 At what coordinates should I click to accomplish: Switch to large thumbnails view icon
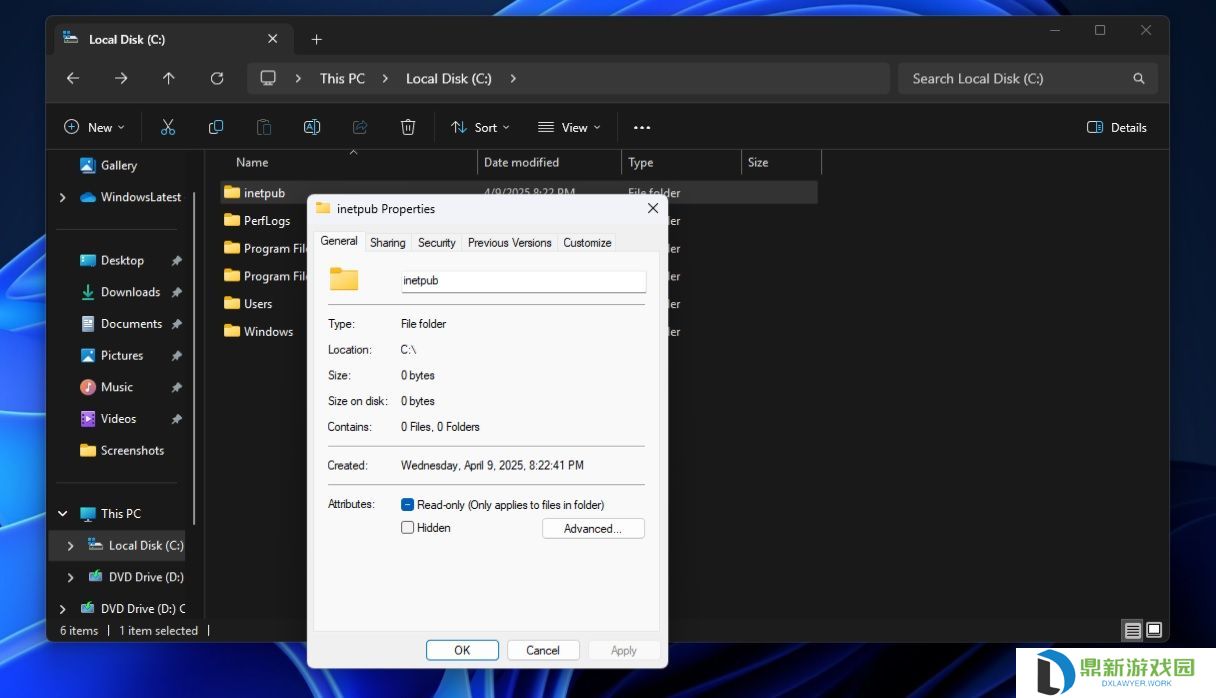(x=1154, y=630)
